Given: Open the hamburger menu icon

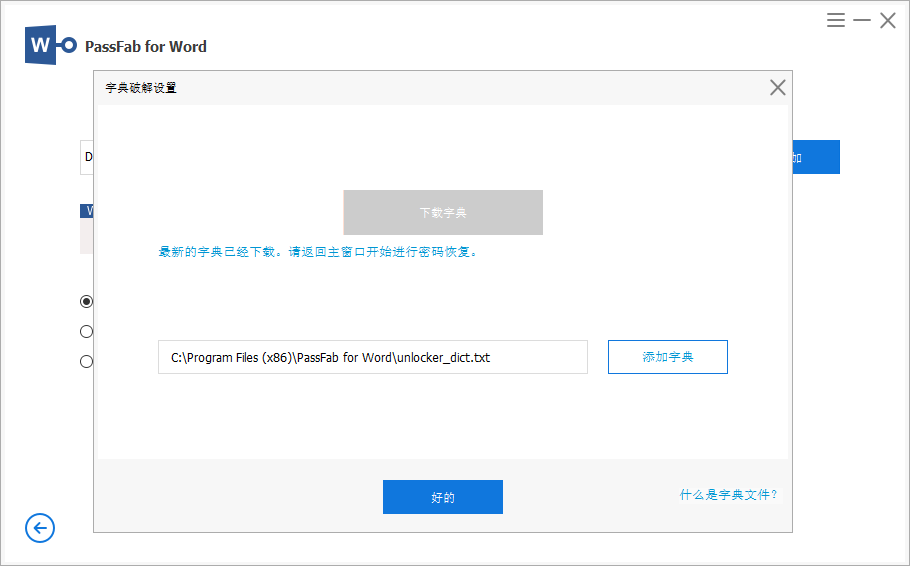Looking at the screenshot, I should [x=836, y=20].
